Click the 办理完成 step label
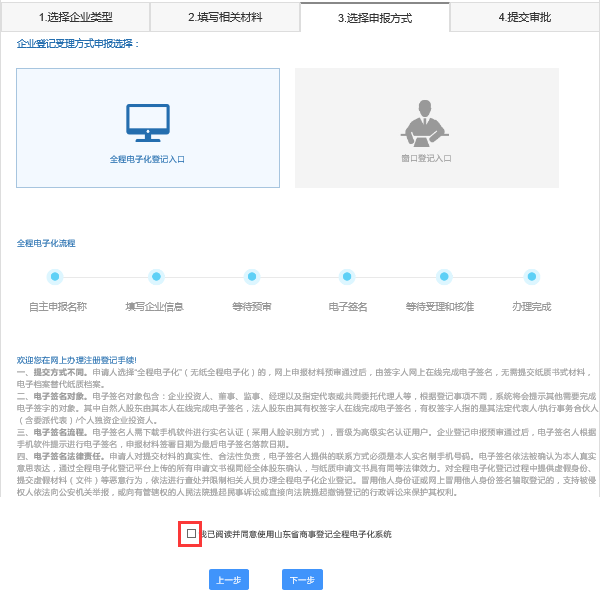 point(531,307)
